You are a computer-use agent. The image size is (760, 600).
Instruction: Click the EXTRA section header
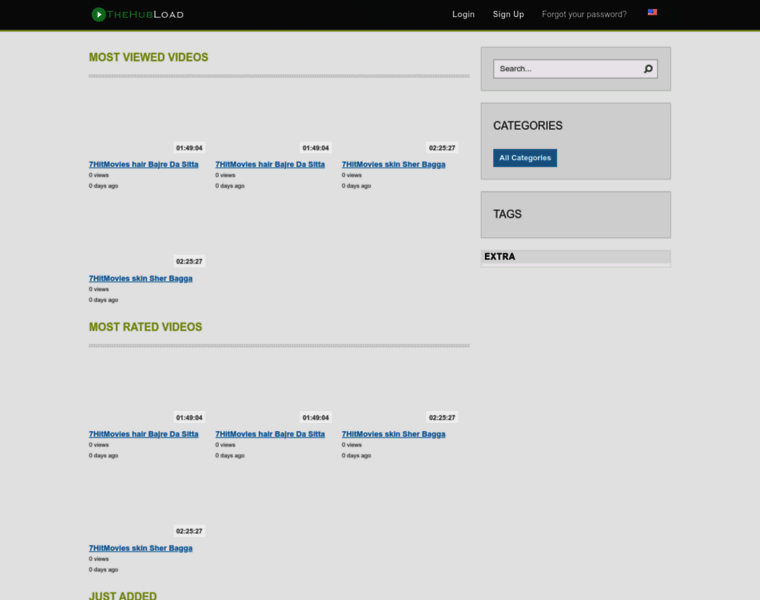[500, 257]
